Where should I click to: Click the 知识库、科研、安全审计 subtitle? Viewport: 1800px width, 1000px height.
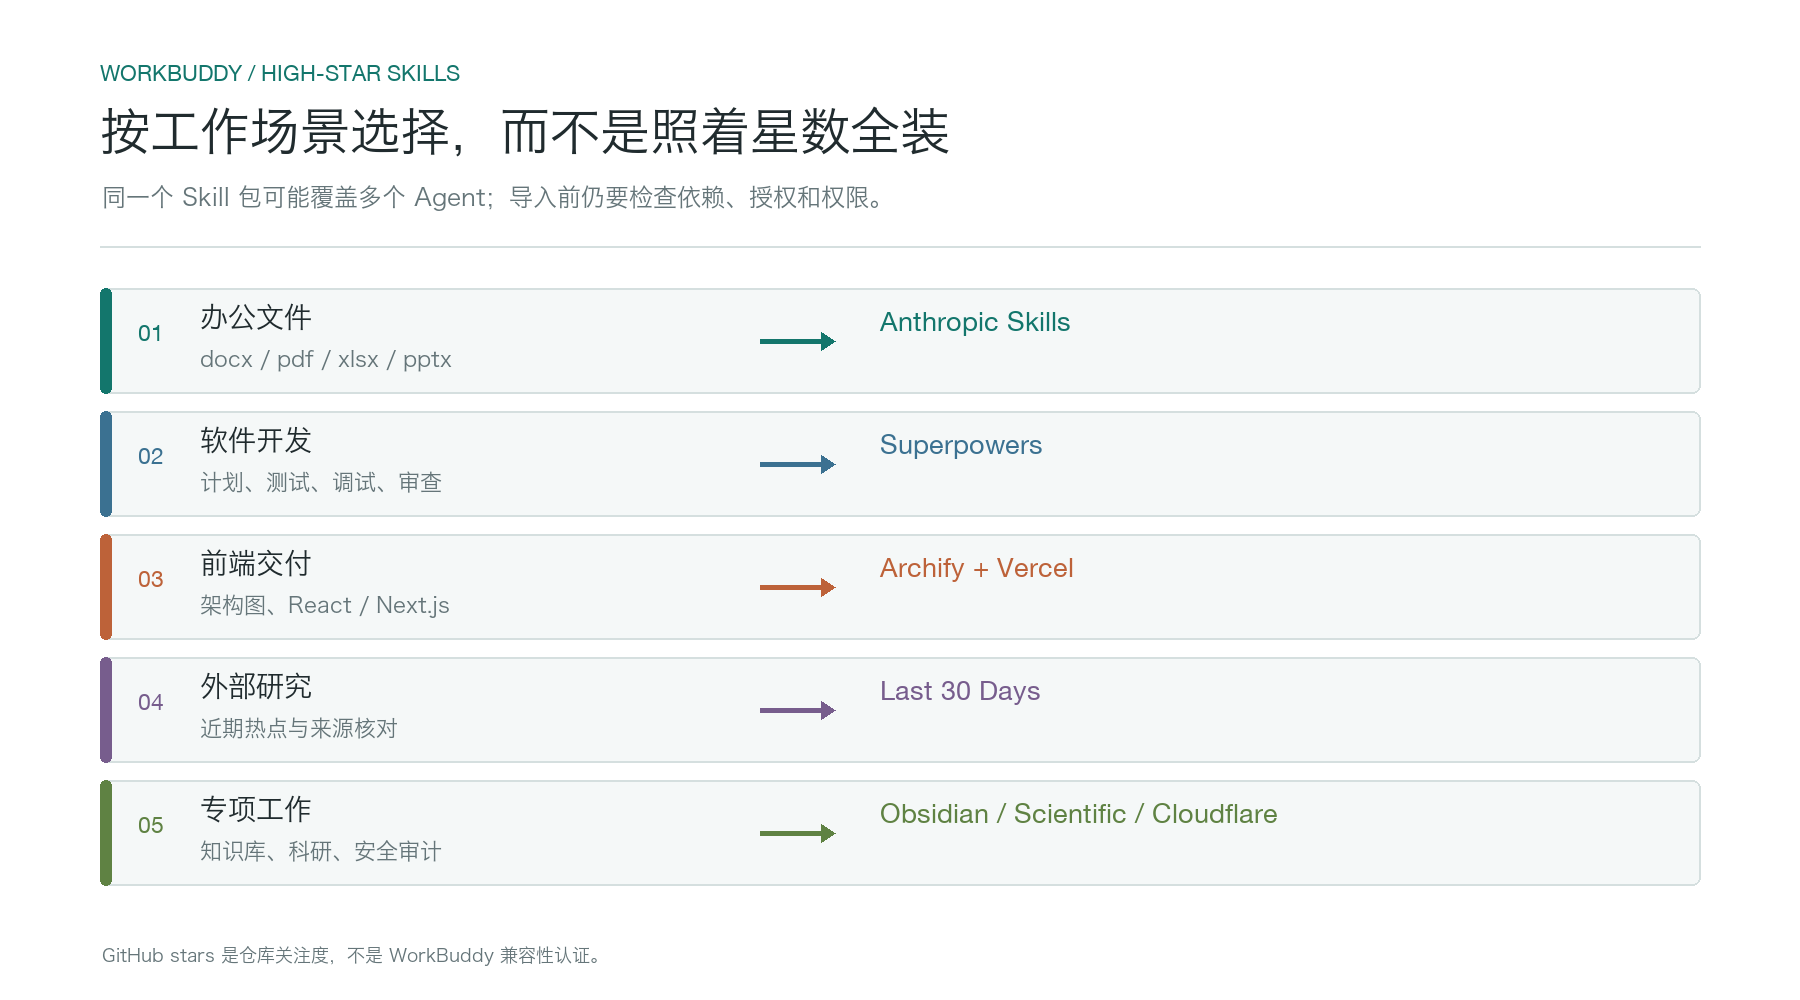pyautogui.click(x=321, y=852)
